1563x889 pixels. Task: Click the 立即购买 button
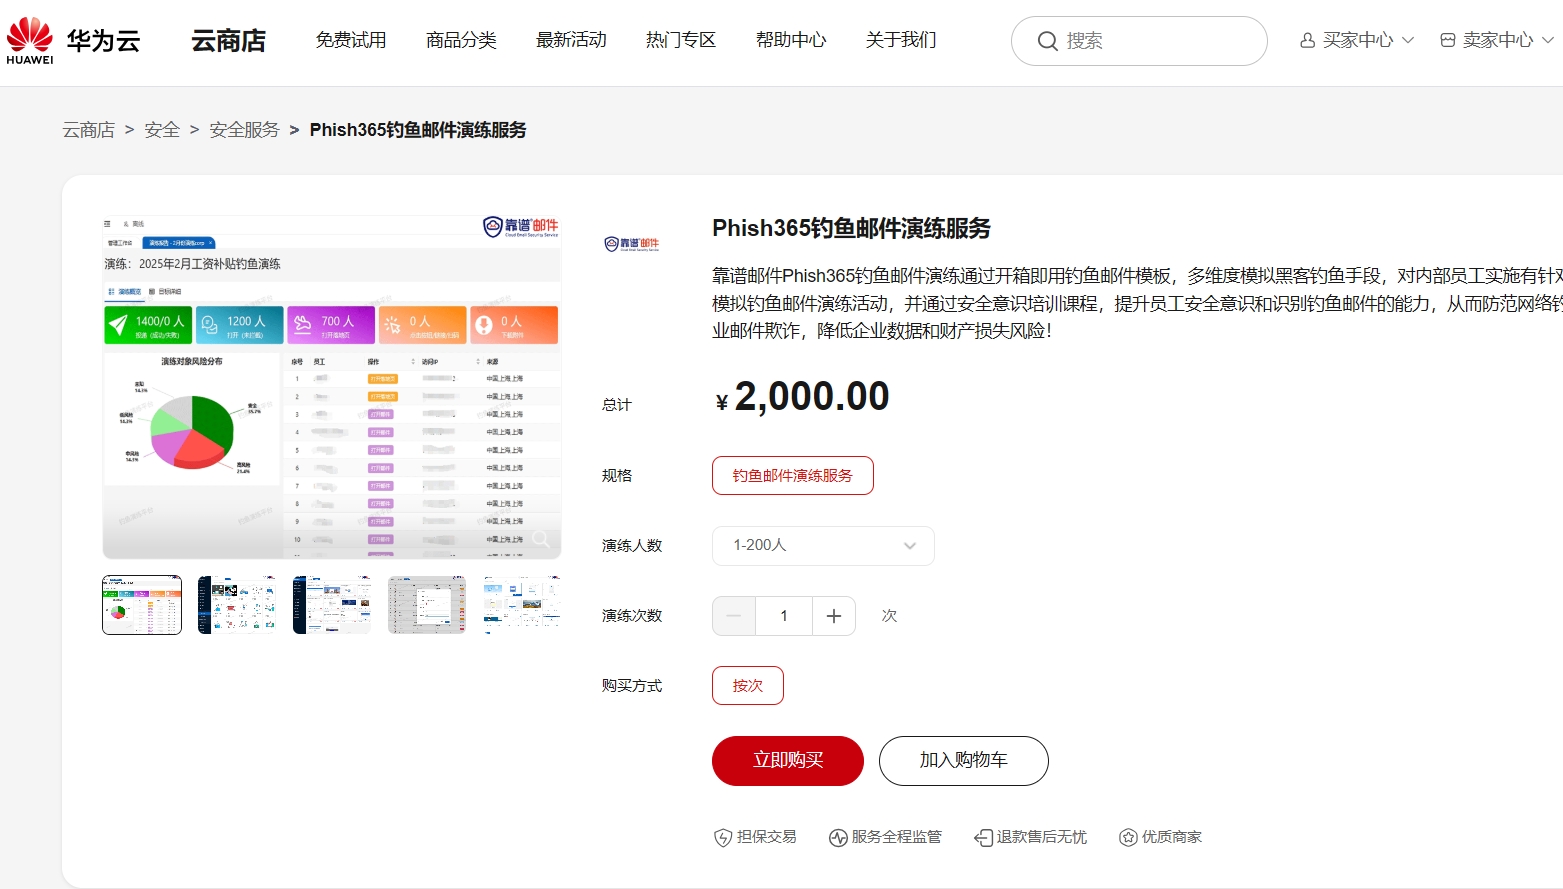tap(787, 761)
